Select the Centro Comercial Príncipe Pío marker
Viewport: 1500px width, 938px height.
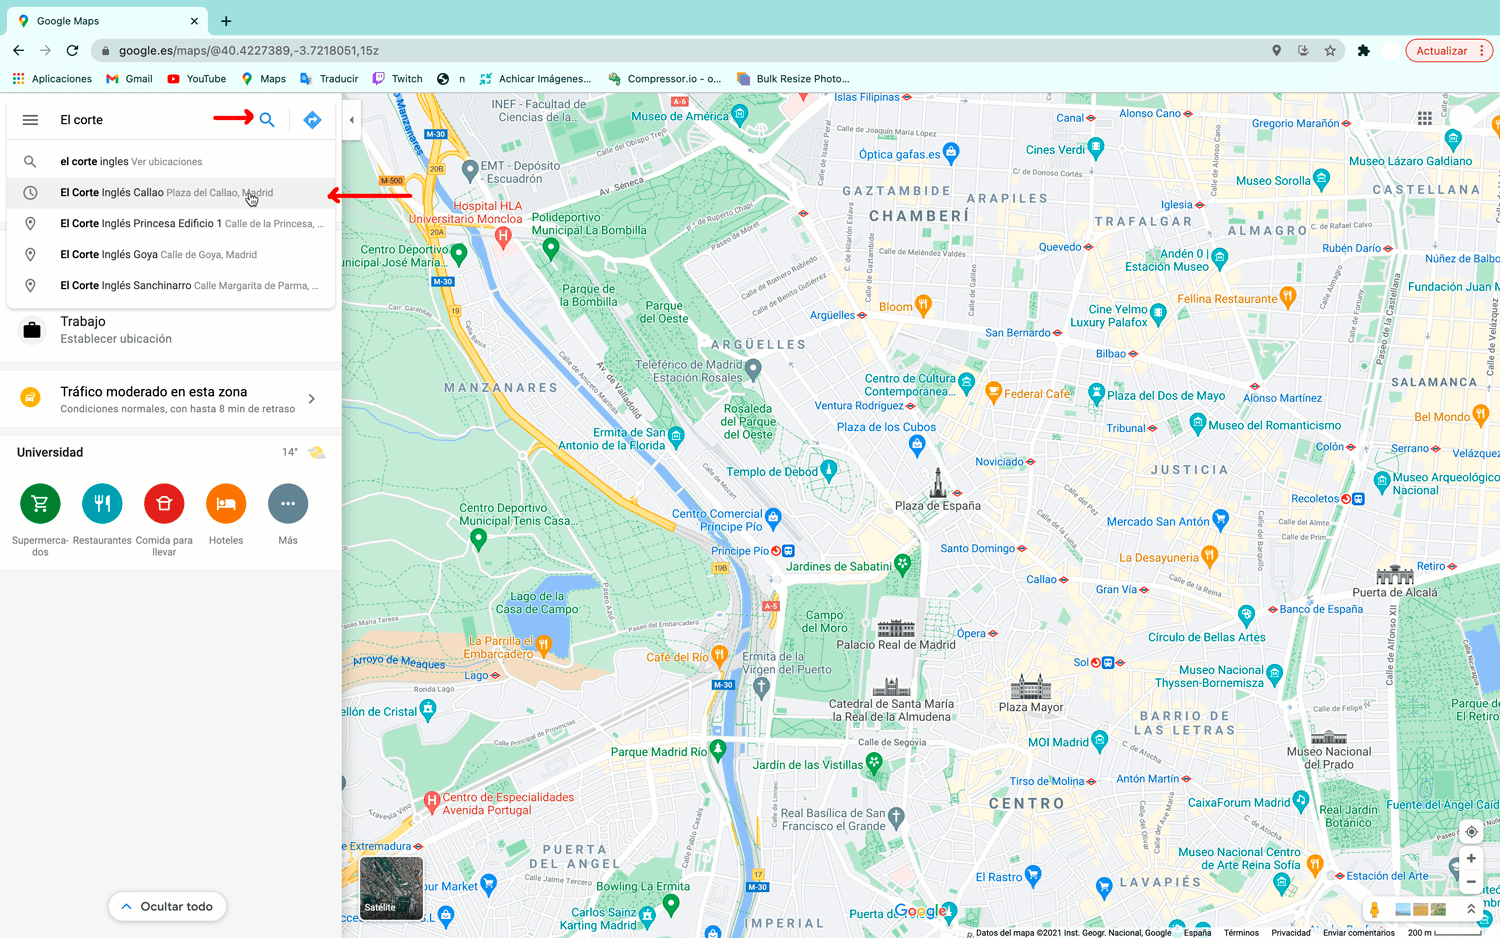773,518
